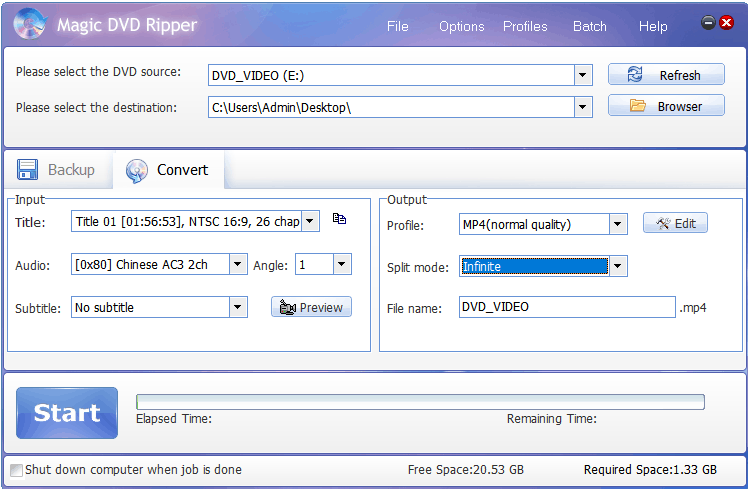
Task: Click the Free Space:20.53 GB status text
Action: 466,470
